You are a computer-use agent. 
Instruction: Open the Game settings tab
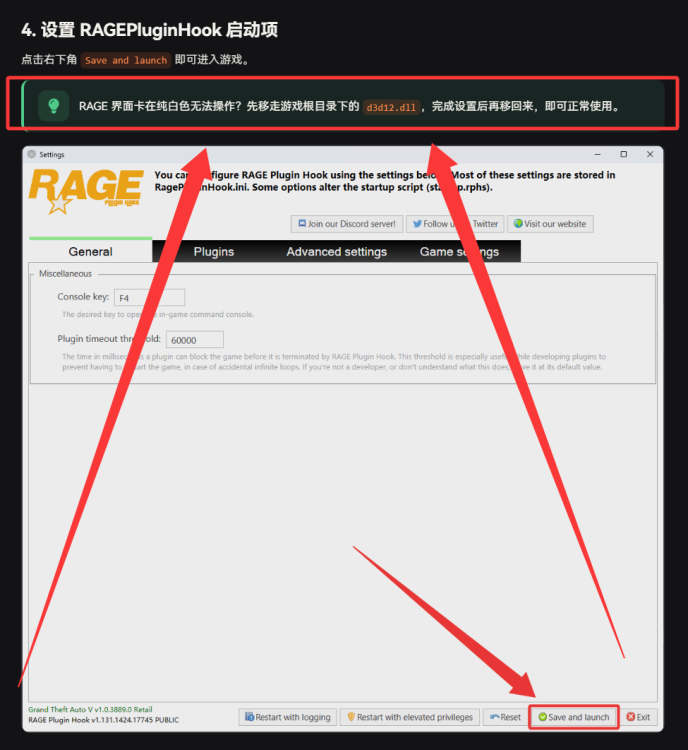point(459,252)
